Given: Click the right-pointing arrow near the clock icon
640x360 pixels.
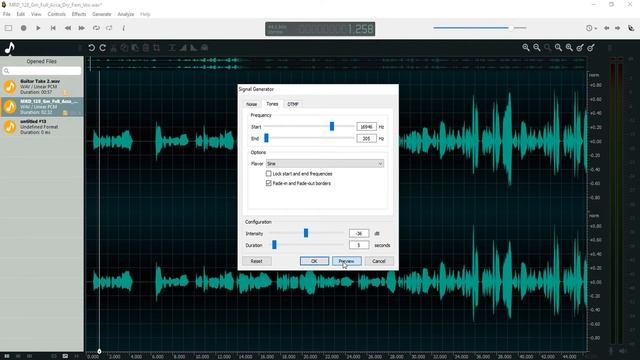Looking at the screenshot, I should tap(618, 28).
